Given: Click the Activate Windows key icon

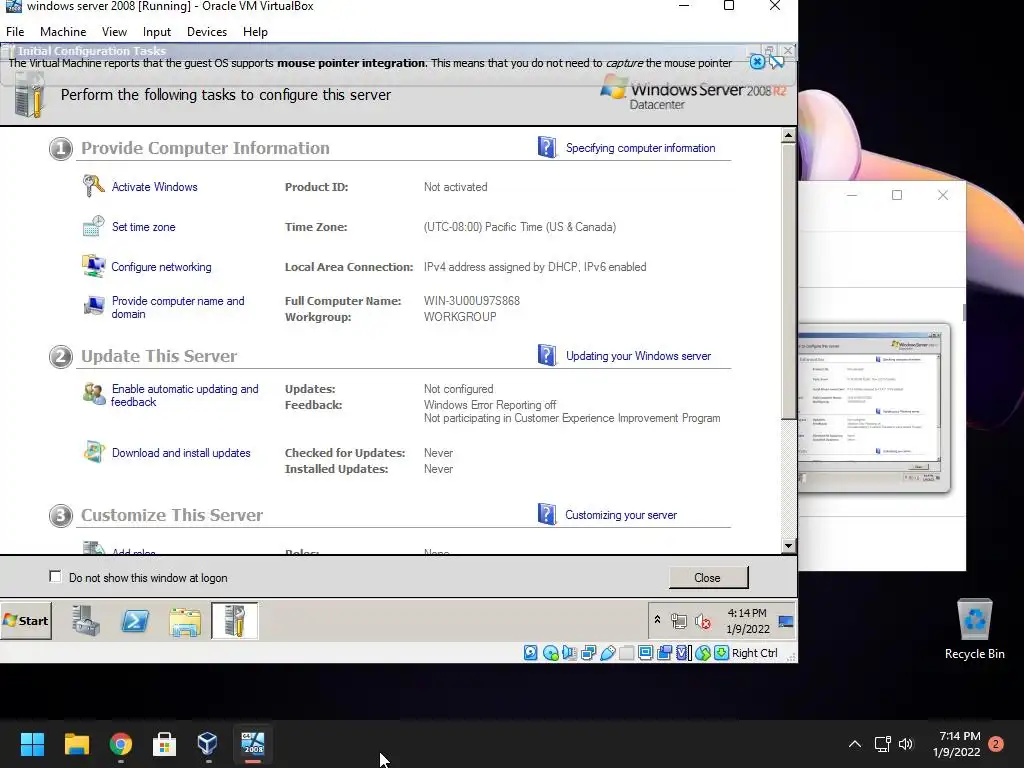Looking at the screenshot, I should (93, 186).
